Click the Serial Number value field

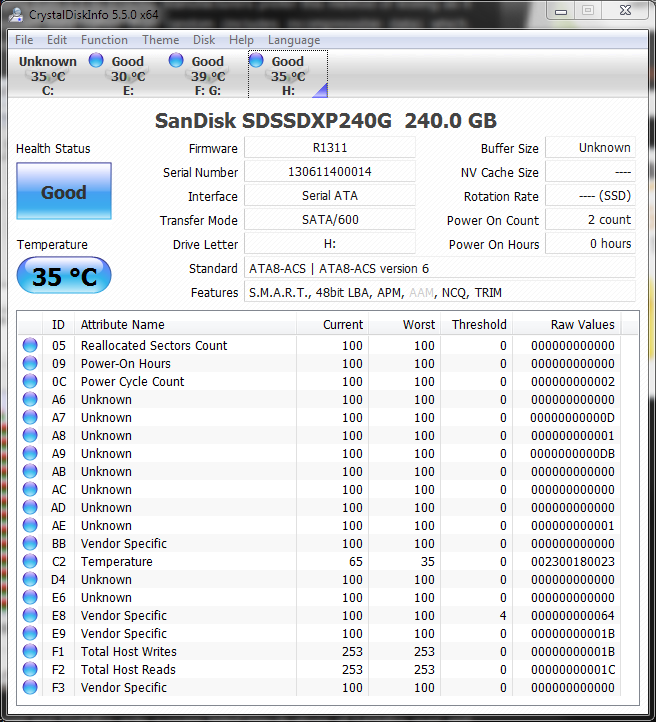coord(329,172)
